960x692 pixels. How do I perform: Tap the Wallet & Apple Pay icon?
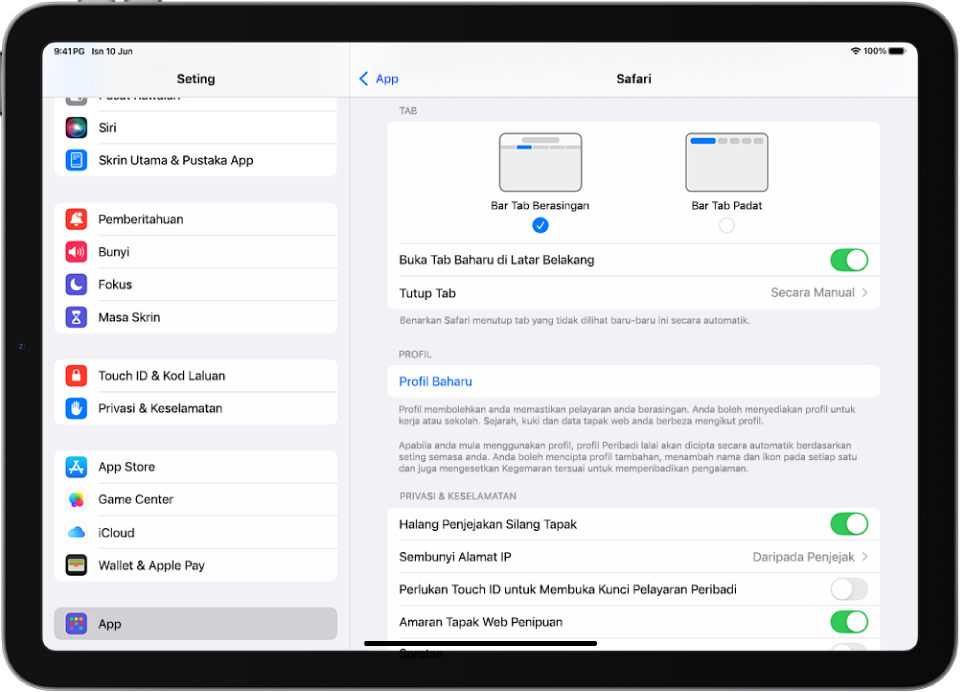(76, 565)
